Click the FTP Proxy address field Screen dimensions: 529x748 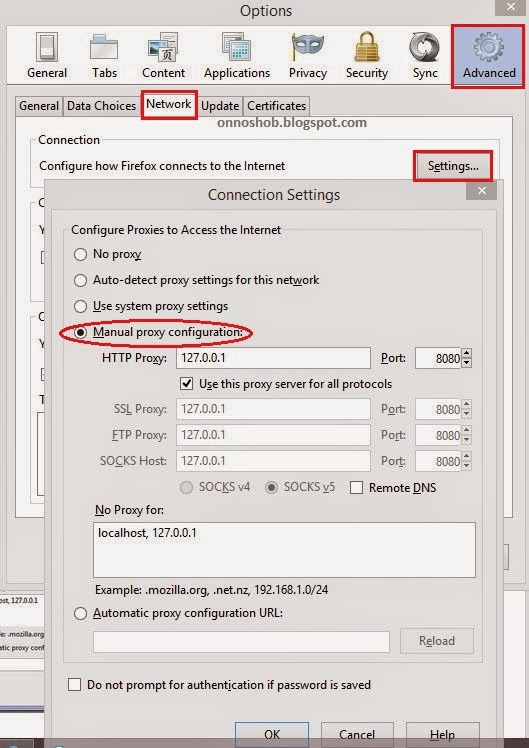point(273,435)
